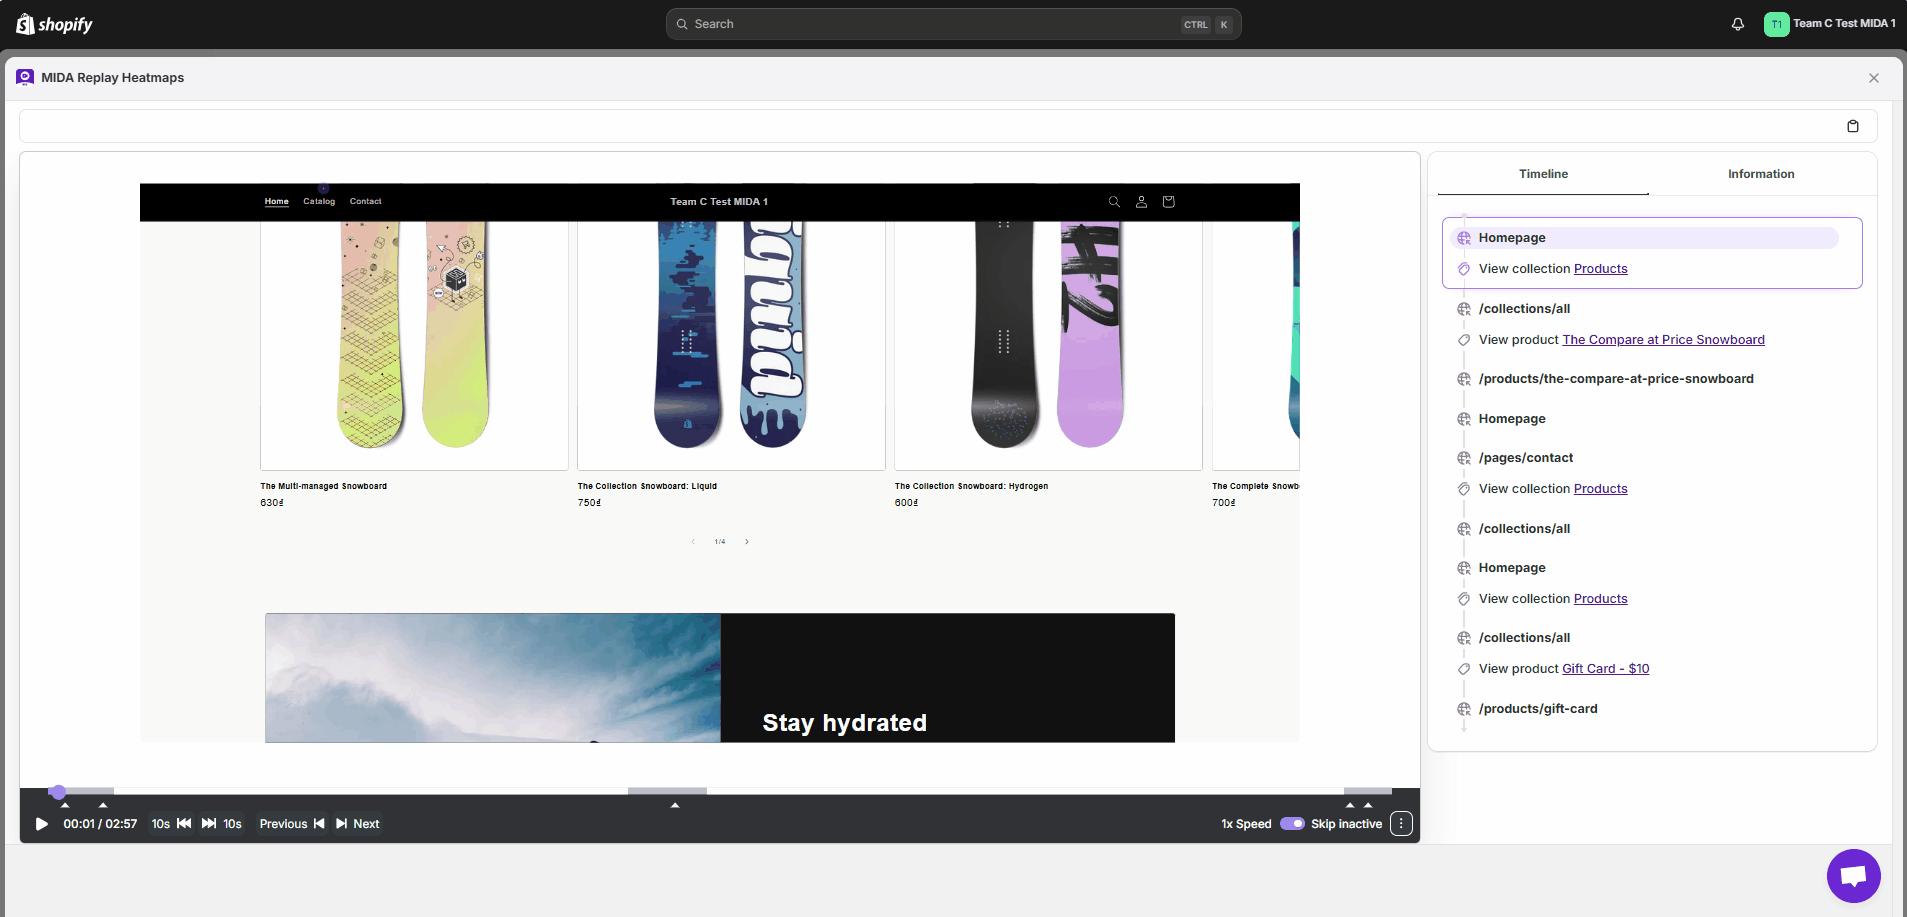Toggle the Skip inactive switch
This screenshot has width=1907, height=917.
(x=1292, y=824)
